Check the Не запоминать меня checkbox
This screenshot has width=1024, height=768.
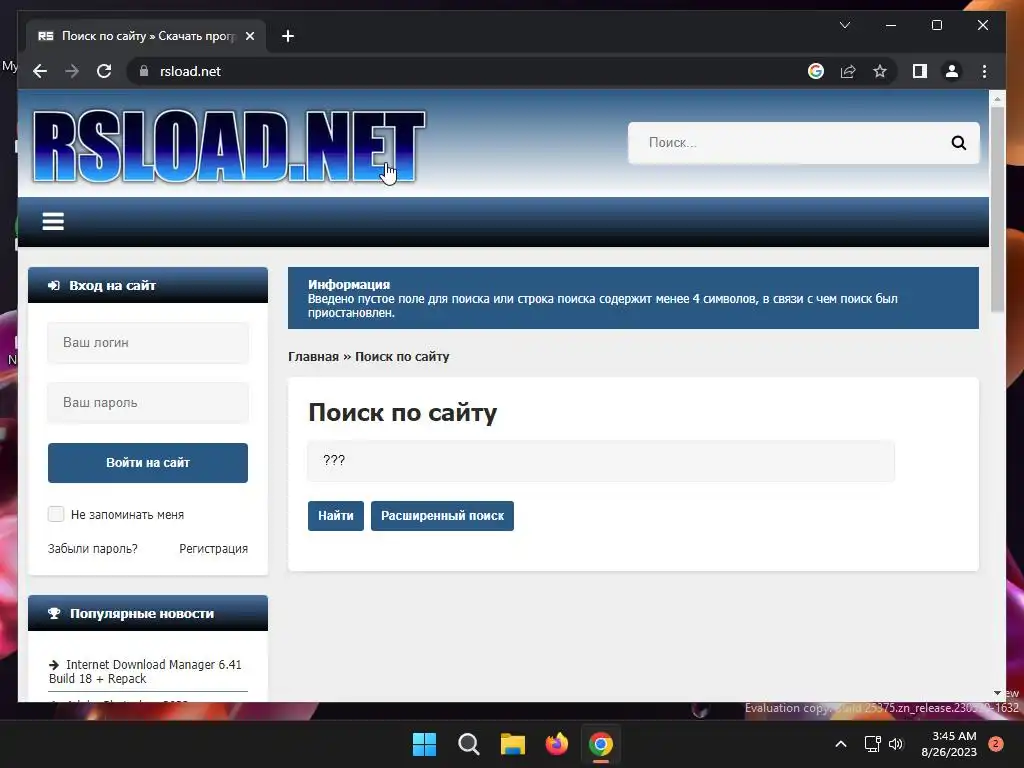coord(56,514)
